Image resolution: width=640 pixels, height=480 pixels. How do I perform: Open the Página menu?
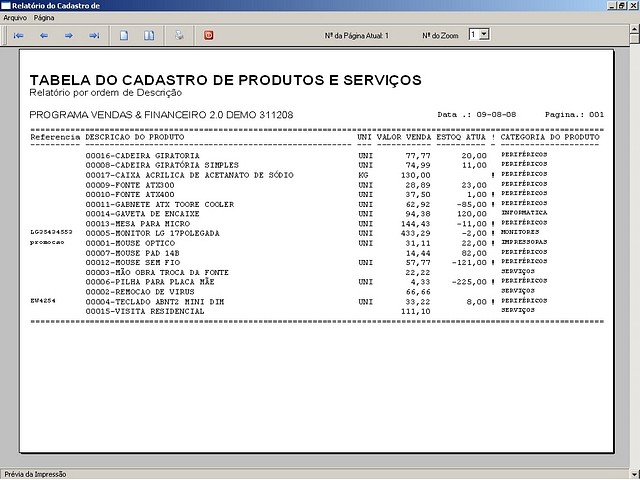coord(44,18)
